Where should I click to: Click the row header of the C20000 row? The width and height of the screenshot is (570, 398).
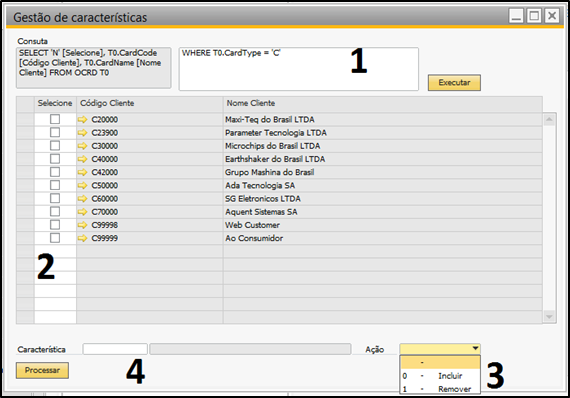(25, 119)
